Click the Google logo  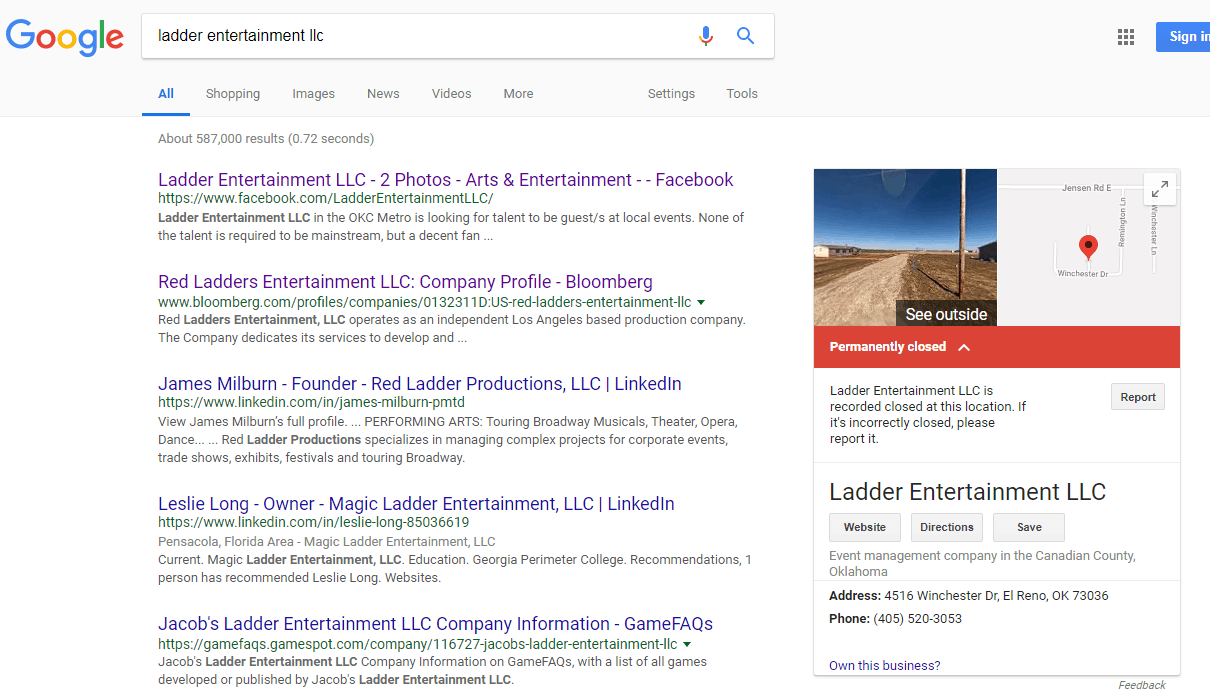(x=65, y=37)
